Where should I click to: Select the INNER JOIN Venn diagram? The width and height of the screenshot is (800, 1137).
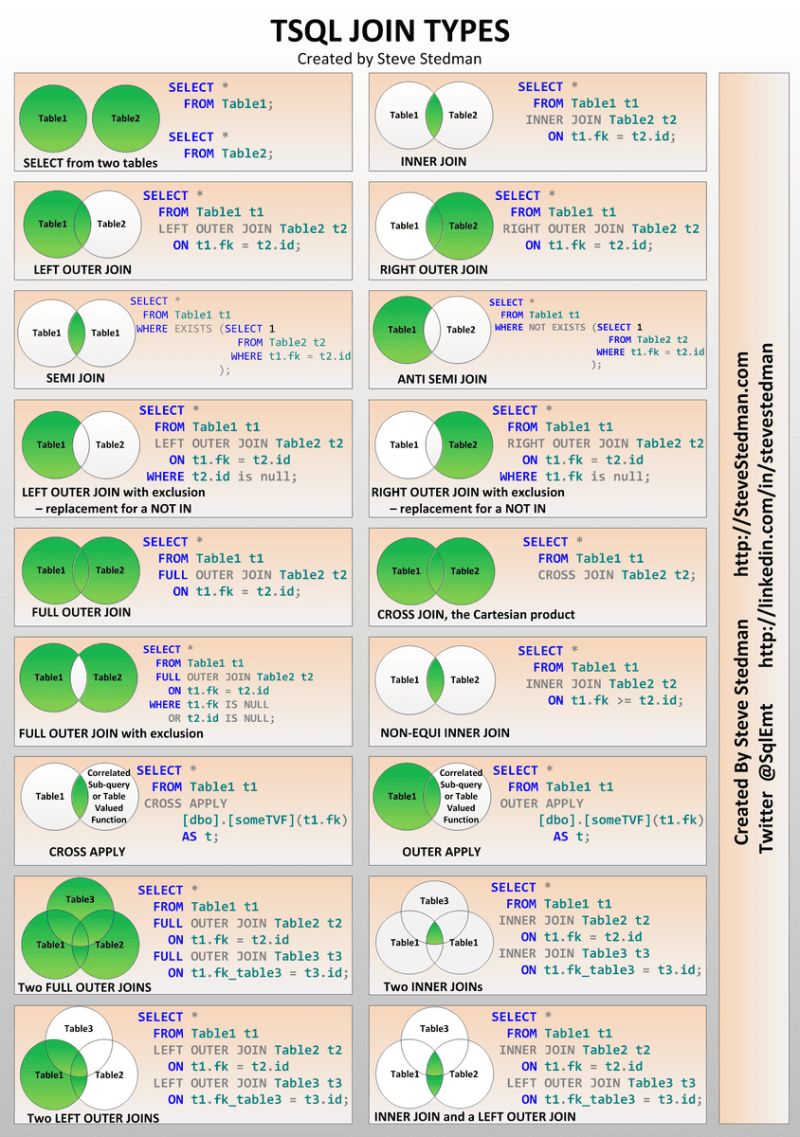(433, 115)
